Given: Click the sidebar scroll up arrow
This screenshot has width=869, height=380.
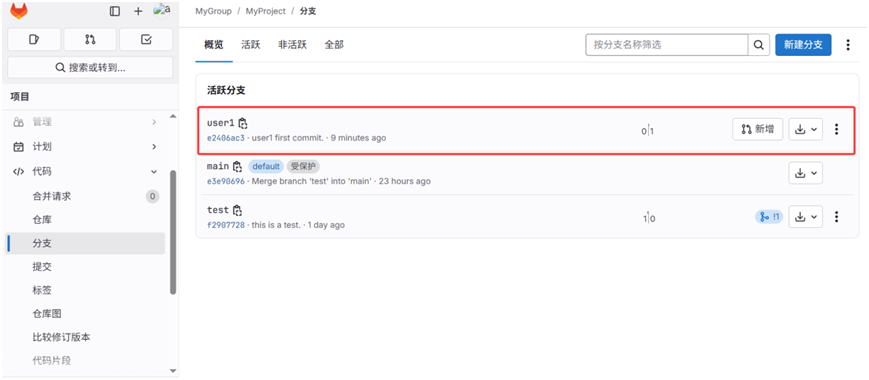Looking at the screenshot, I should point(172,116).
